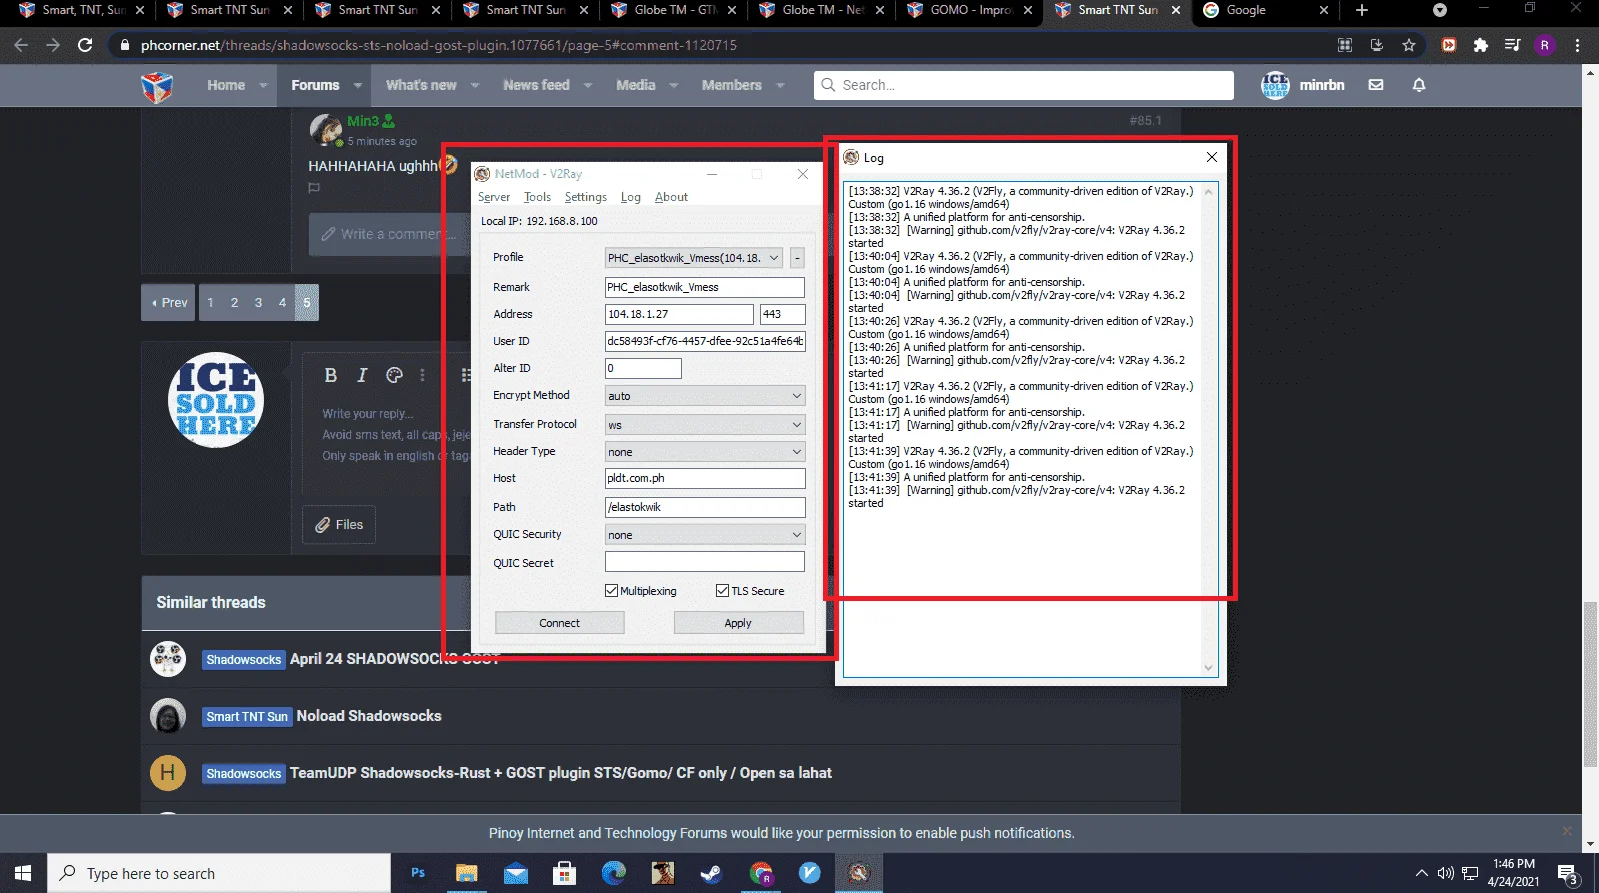Screen dimensions: 1599x893
Task: Click the Path field showing /elastokwik
Action: coord(705,507)
